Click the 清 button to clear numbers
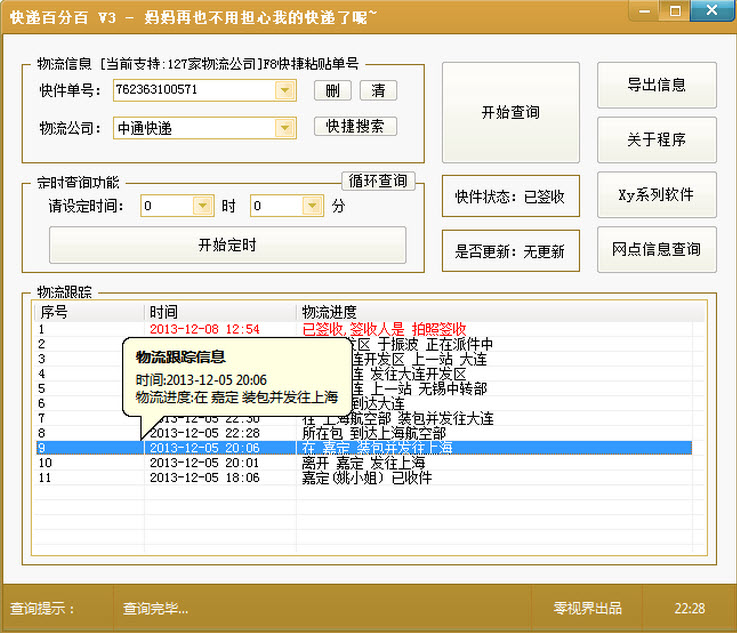737x633 pixels. pyautogui.click(x=378, y=91)
